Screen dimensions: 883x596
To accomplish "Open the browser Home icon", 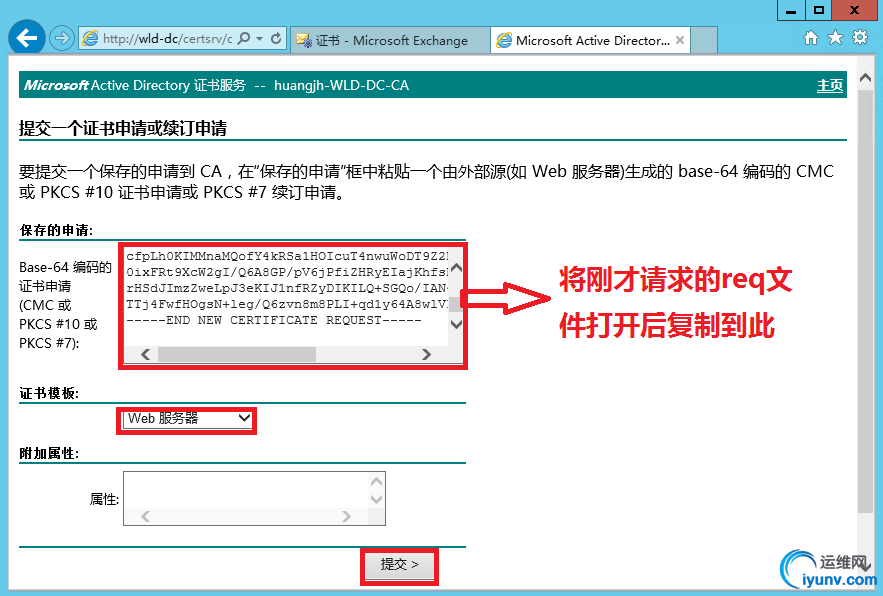I will 810,38.
